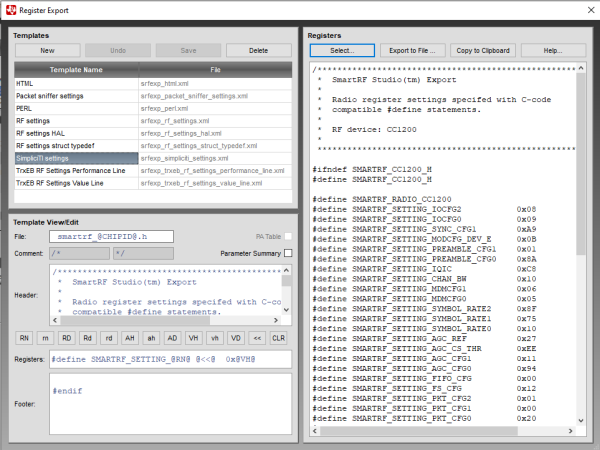The height and width of the screenshot is (450, 600).
Task: Open the Help... button
Action: (x=553, y=51)
